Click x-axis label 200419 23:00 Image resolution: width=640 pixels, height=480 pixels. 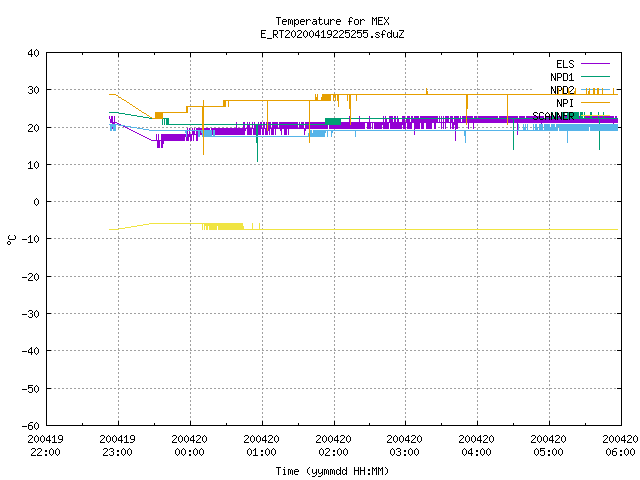pos(118,446)
